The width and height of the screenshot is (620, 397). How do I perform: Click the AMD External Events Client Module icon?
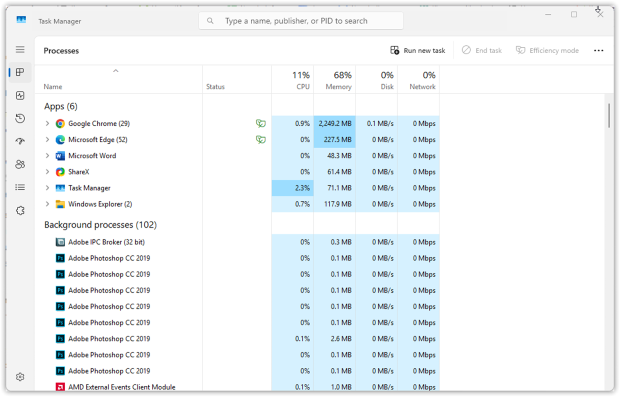(x=60, y=387)
